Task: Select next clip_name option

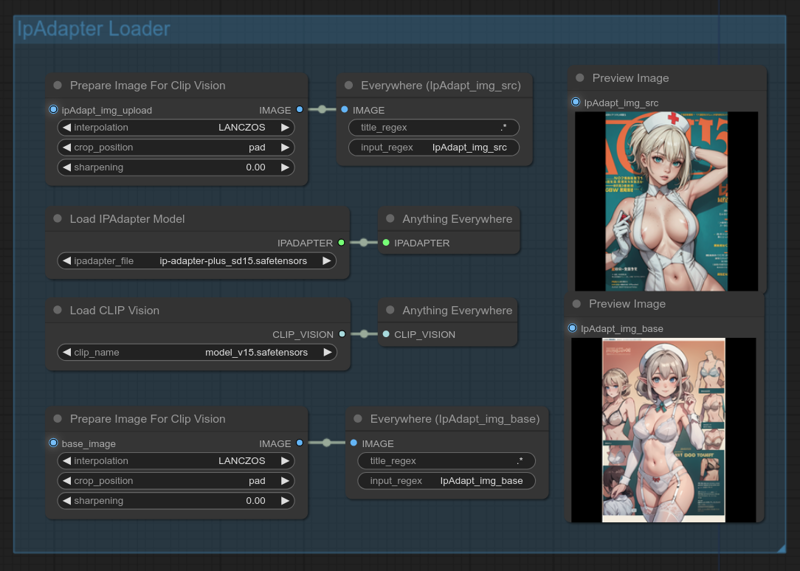Action: tap(327, 352)
